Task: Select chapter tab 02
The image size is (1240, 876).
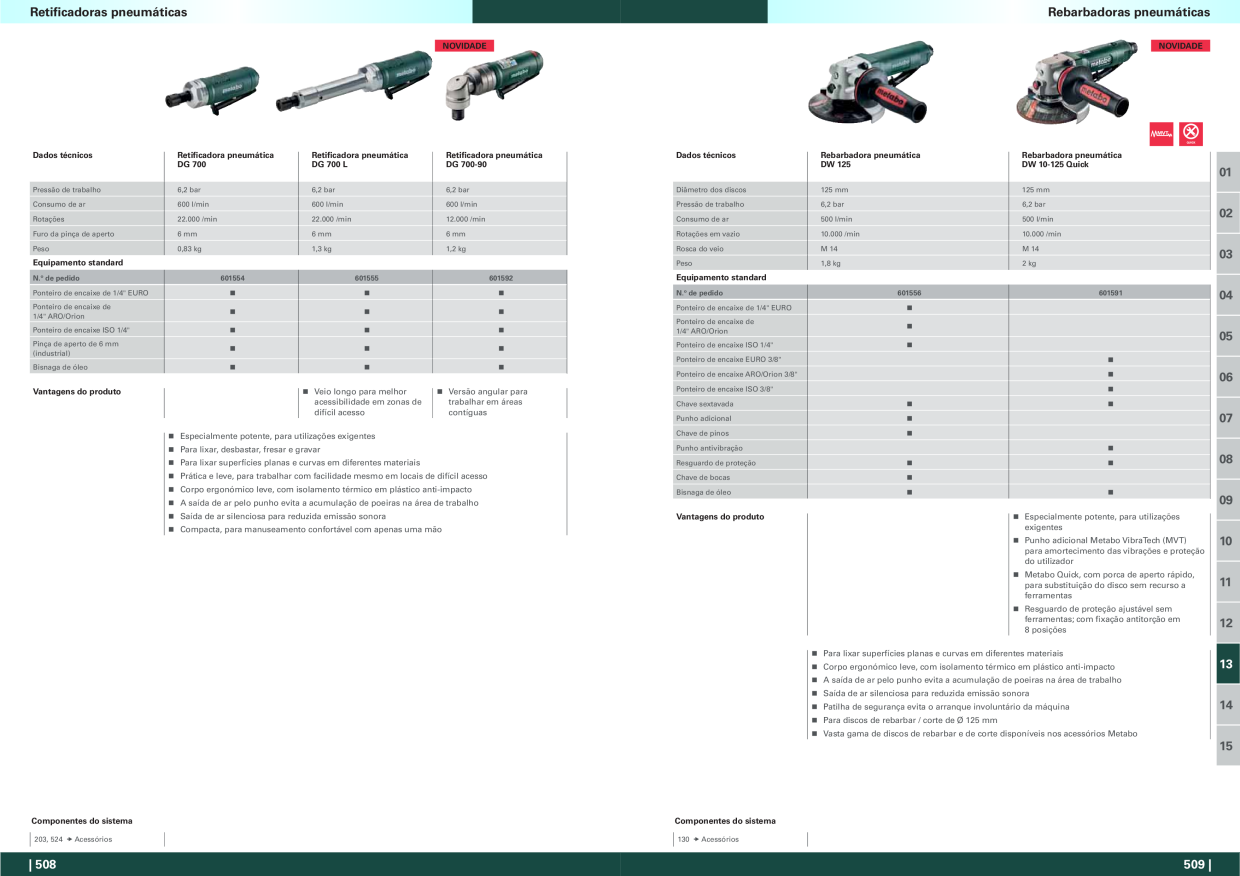Action: coord(1227,213)
